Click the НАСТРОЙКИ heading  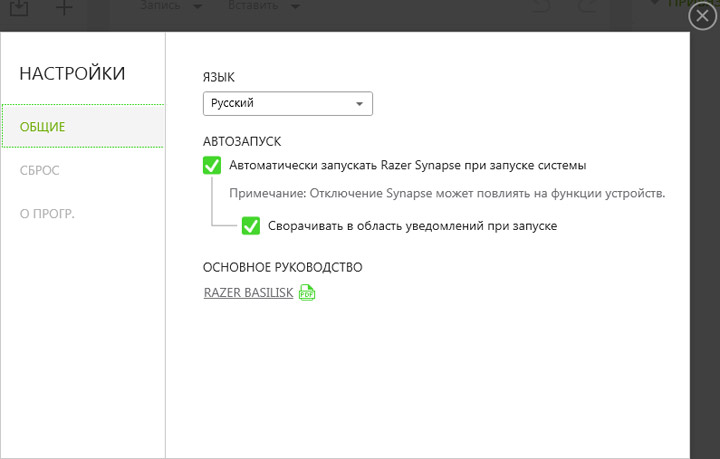click(x=72, y=73)
